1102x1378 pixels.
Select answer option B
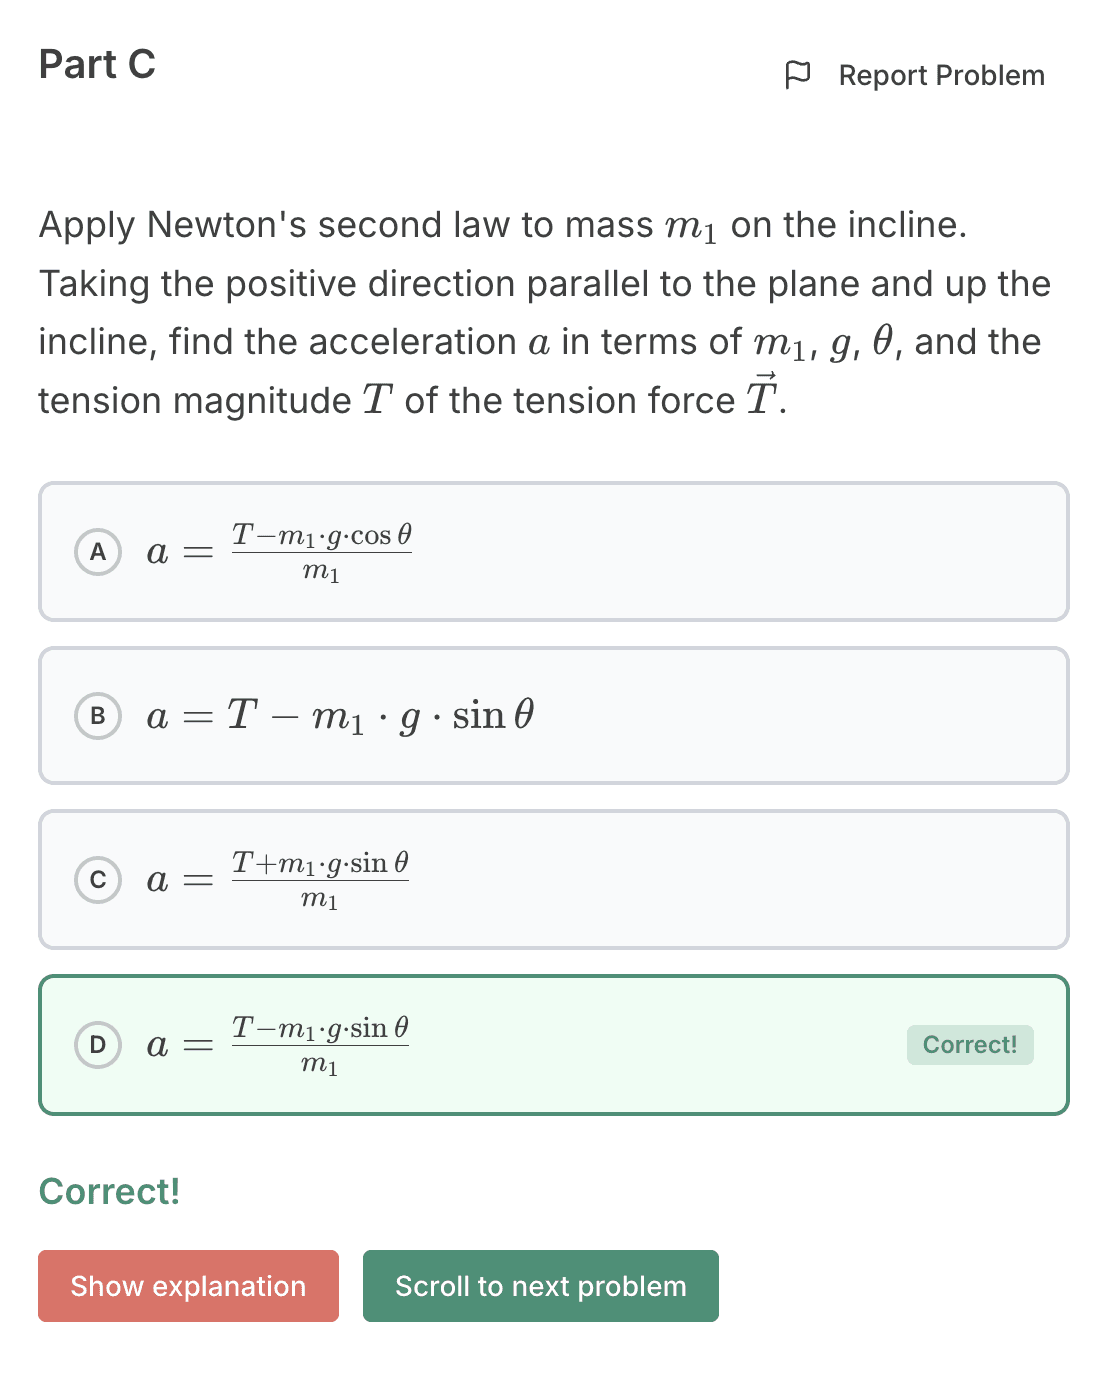coord(553,715)
